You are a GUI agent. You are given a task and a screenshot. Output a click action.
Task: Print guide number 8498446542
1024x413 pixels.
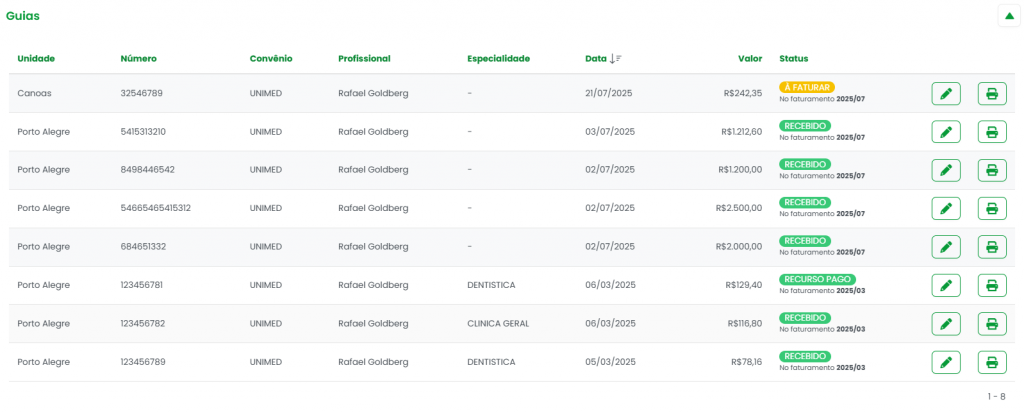coord(991,170)
